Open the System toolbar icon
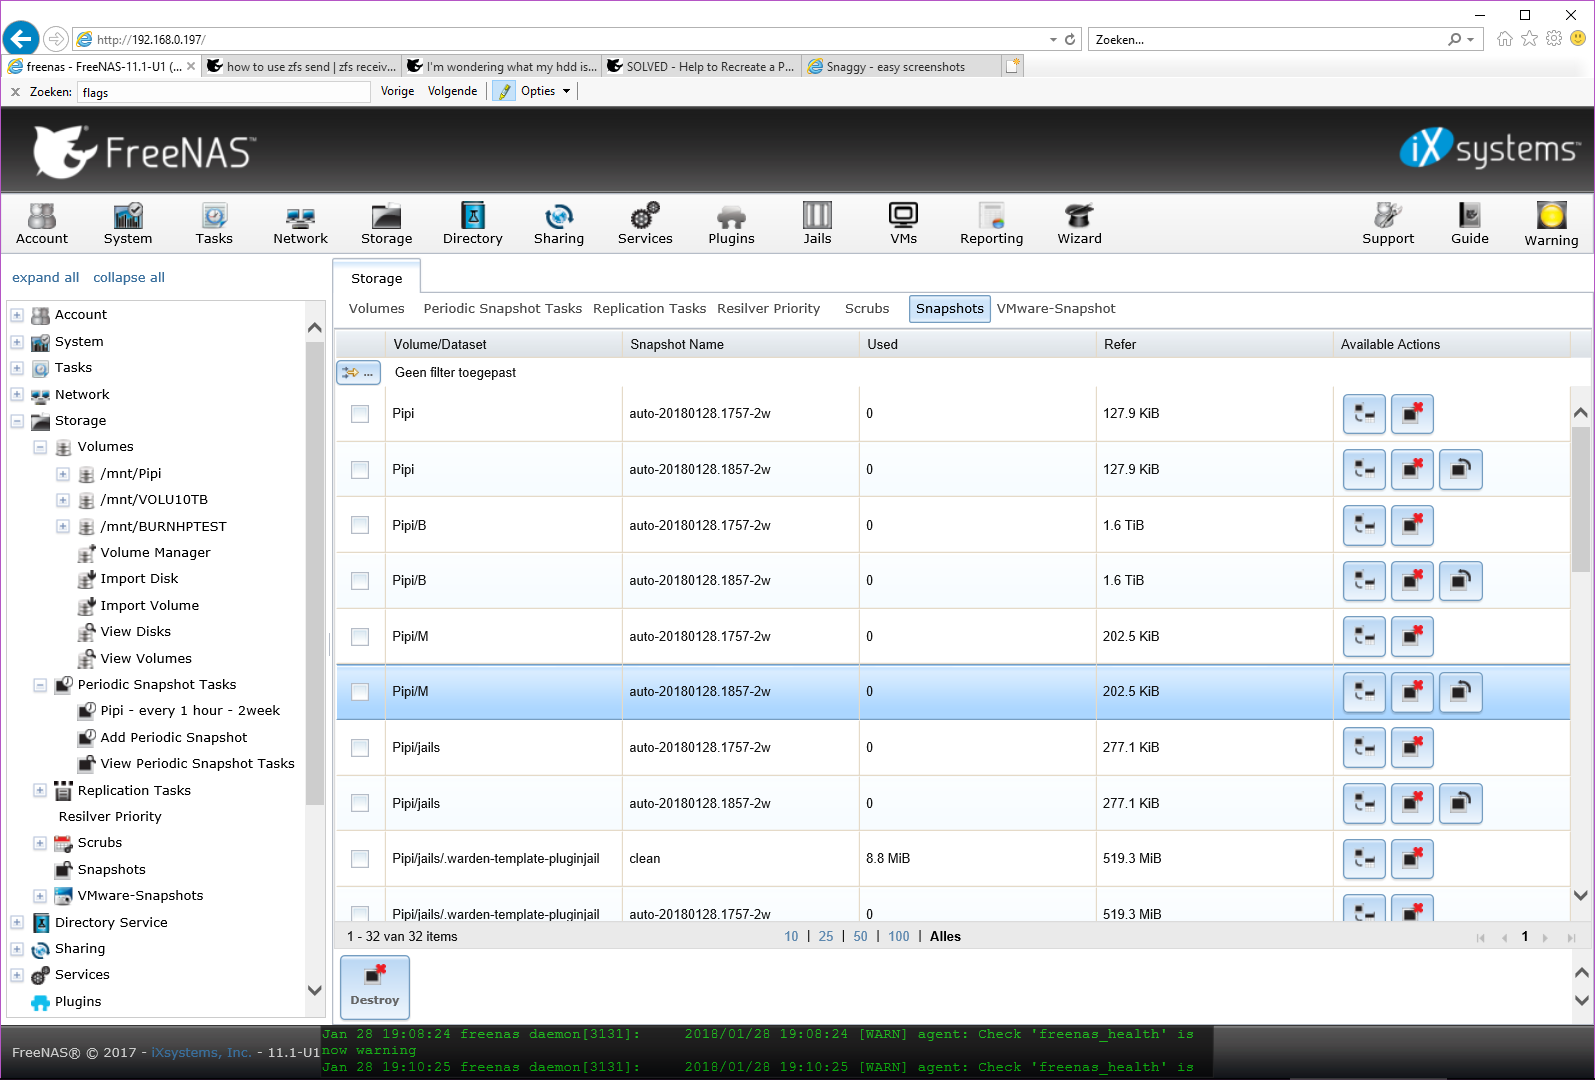This screenshot has width=1595, height=1080. tap(128, 224)
